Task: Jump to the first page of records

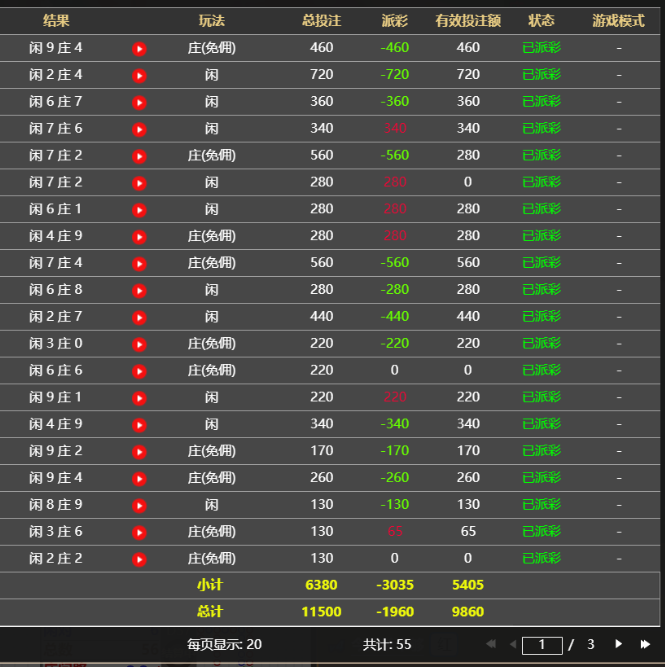Action: click(490, 644)
